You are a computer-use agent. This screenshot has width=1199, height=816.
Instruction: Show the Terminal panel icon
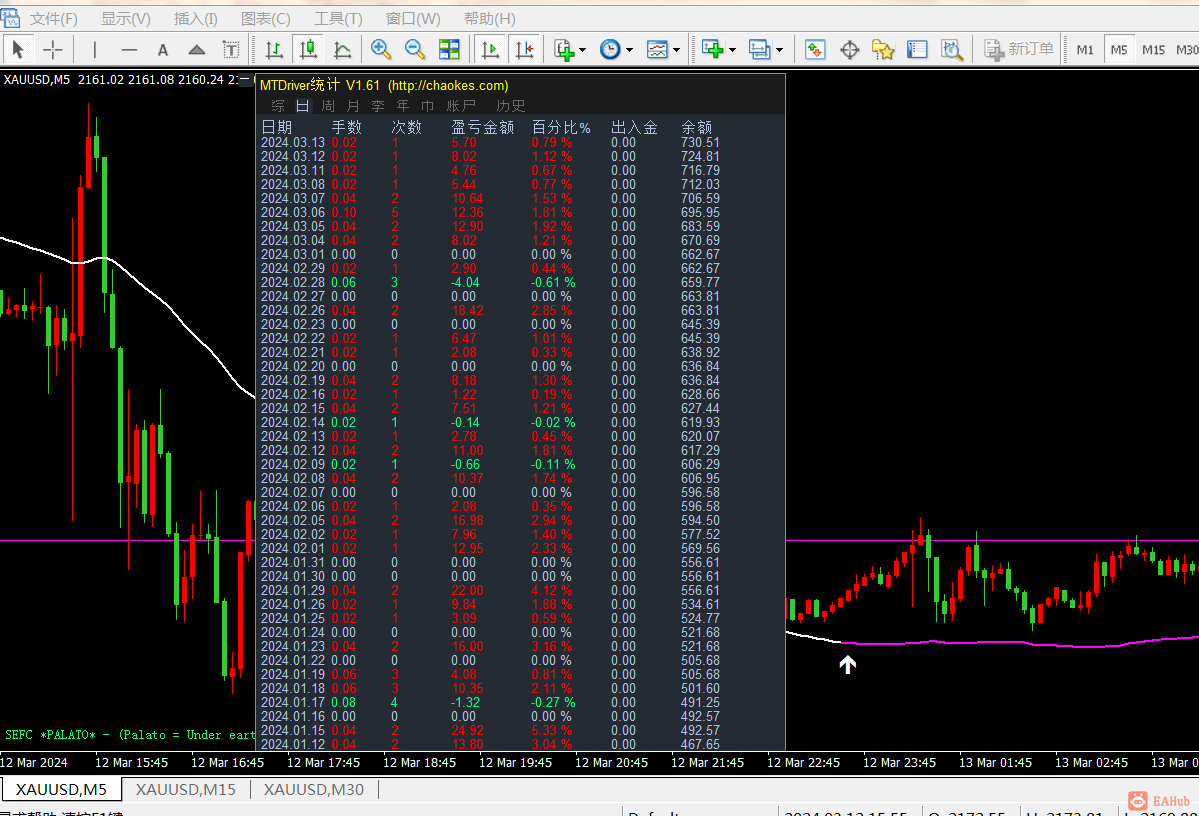pyautogui.click(x=917, y=50)
